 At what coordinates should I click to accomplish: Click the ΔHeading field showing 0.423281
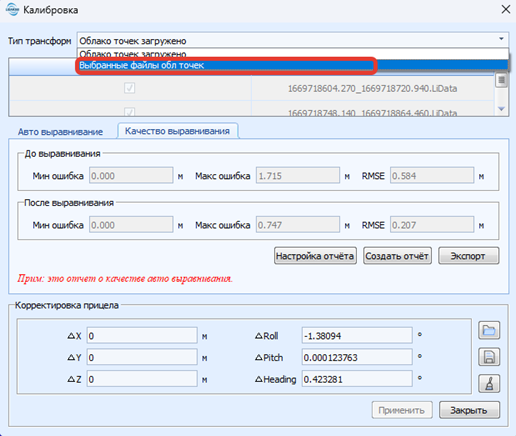pyautogui.click(x=357, y=379)
